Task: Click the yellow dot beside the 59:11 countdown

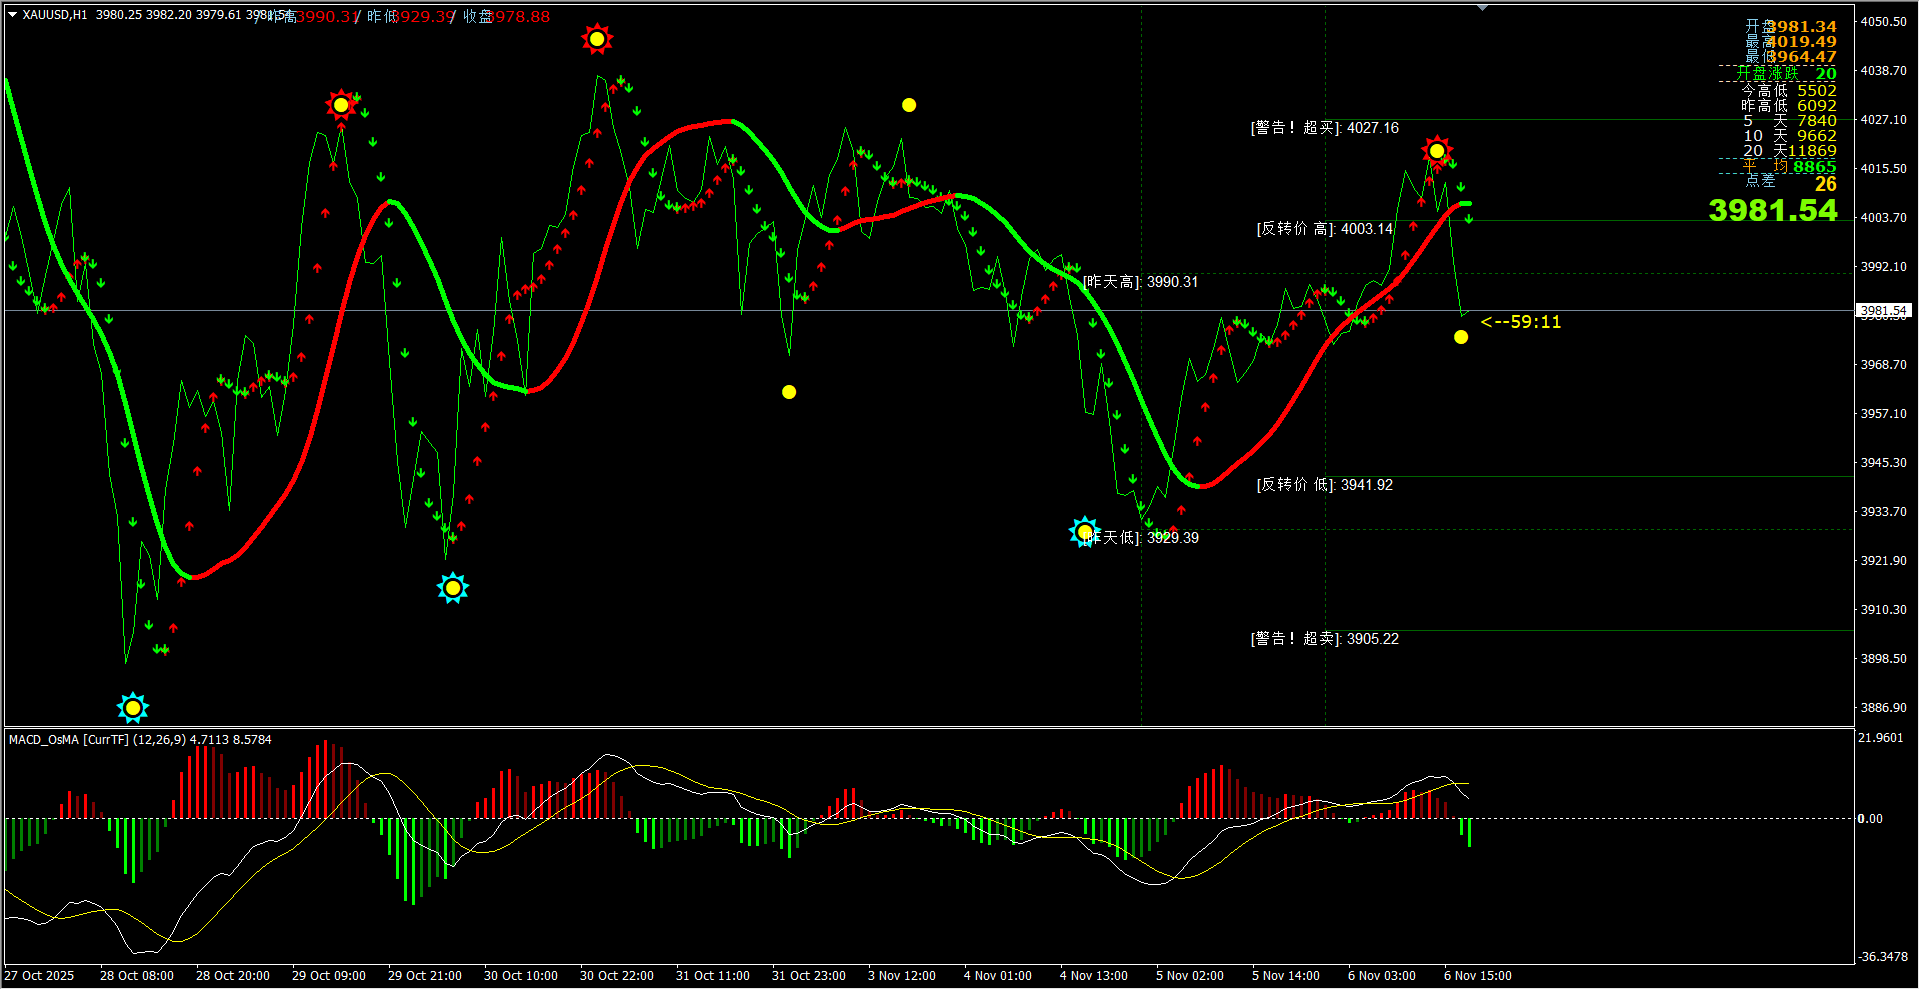Action: coord(1461,337)
